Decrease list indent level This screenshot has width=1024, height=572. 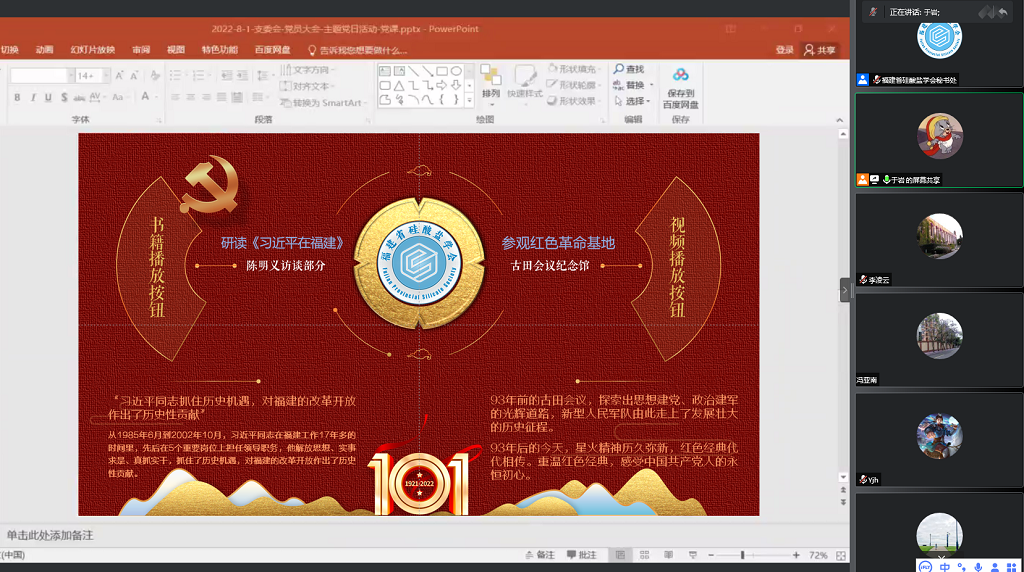pyautogui.click(x=226, y=76)
